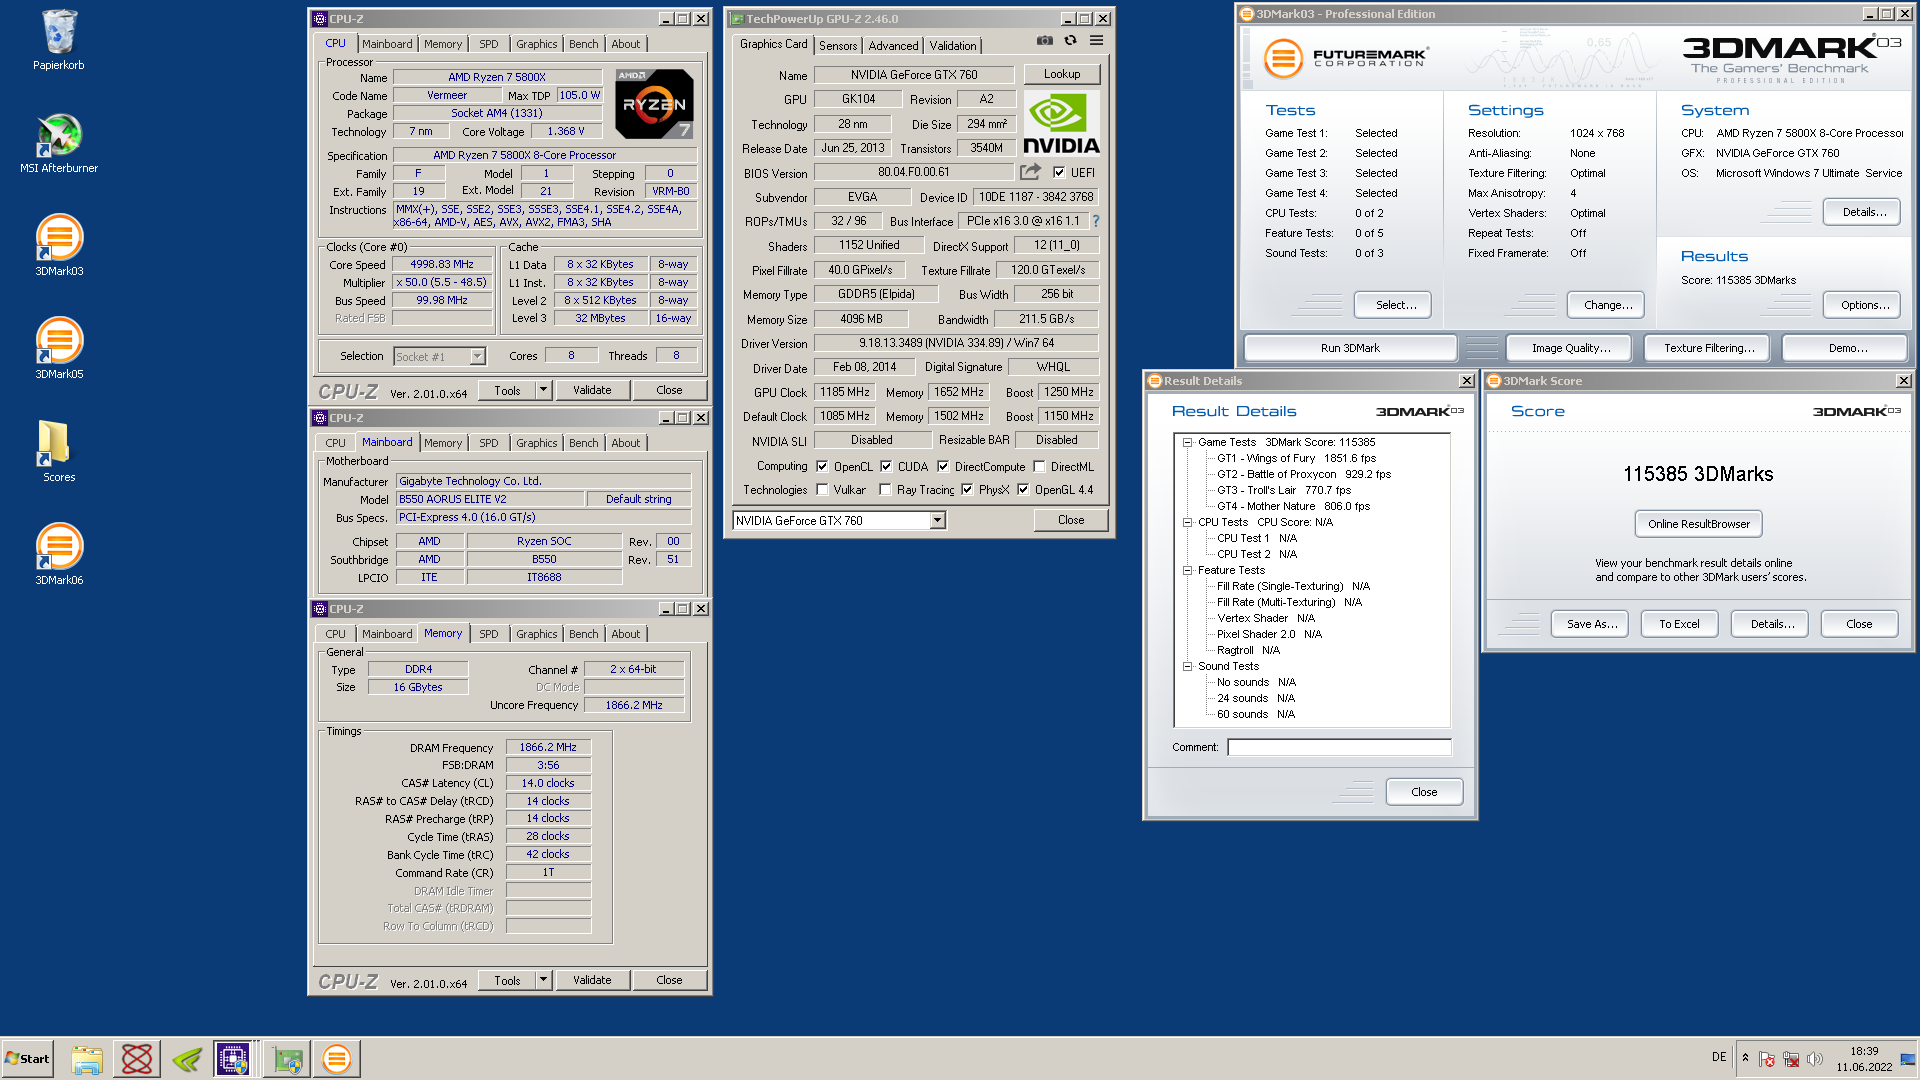Toggle the DirectML checkbox
This screenshot has width=1920, height=1080.
tap(1039, 466)
